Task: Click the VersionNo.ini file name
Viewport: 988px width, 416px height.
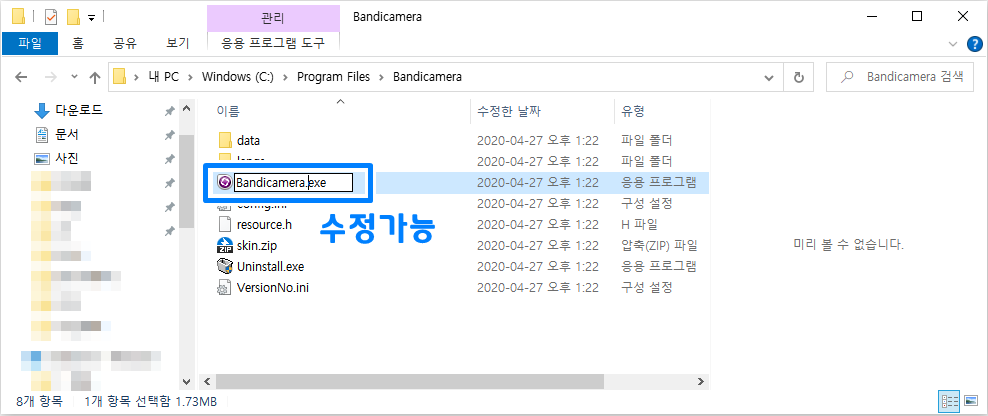Action: click(x=273, y=288)
